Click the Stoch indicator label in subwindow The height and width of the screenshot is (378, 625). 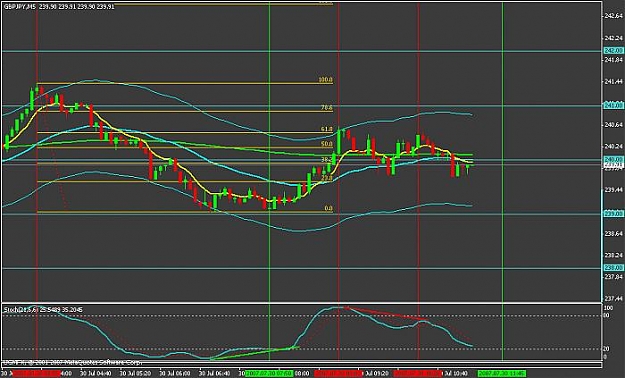click(43, 309)
